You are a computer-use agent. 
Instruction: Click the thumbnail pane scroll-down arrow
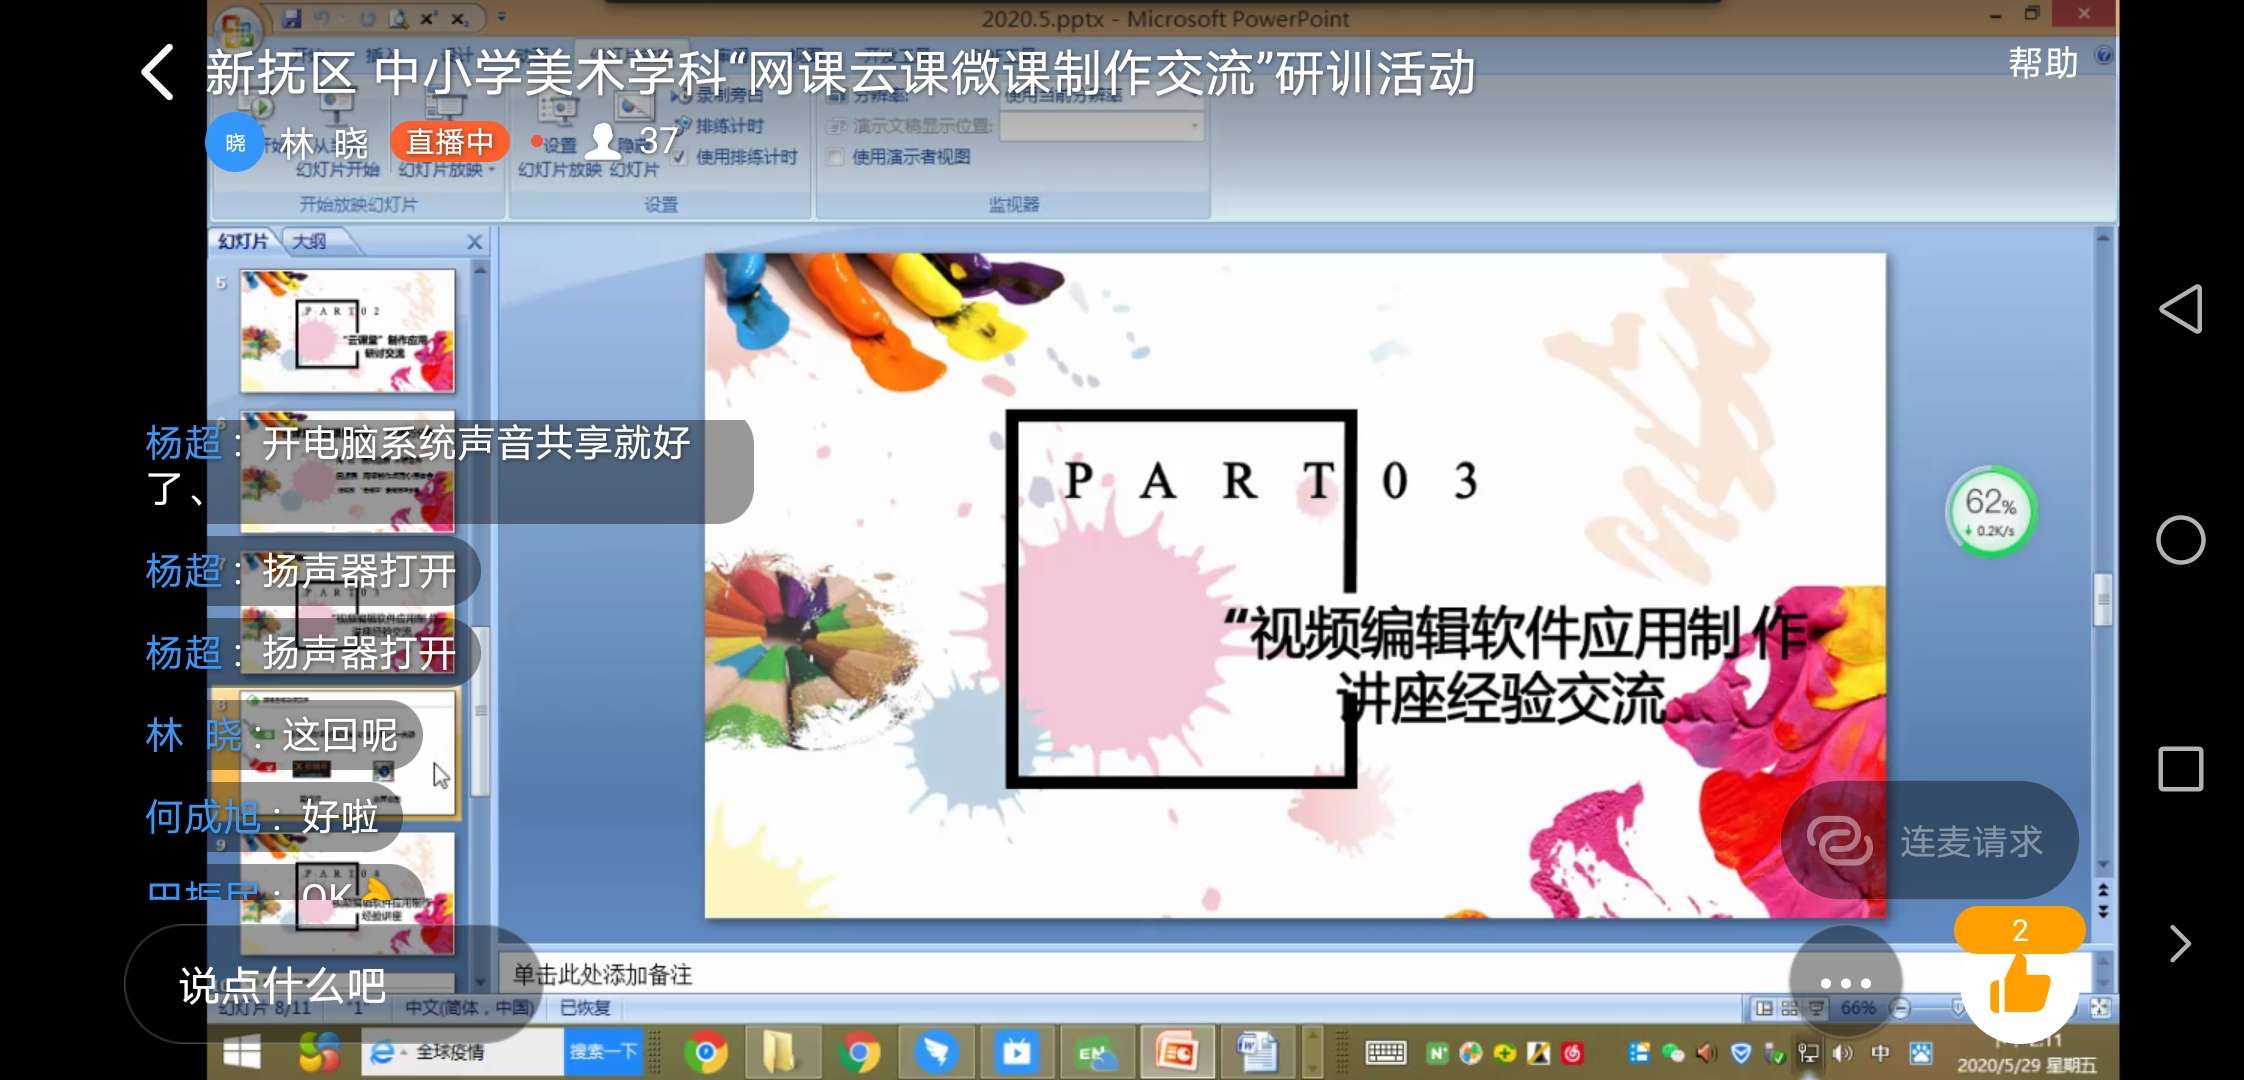(x=480, y=982)
